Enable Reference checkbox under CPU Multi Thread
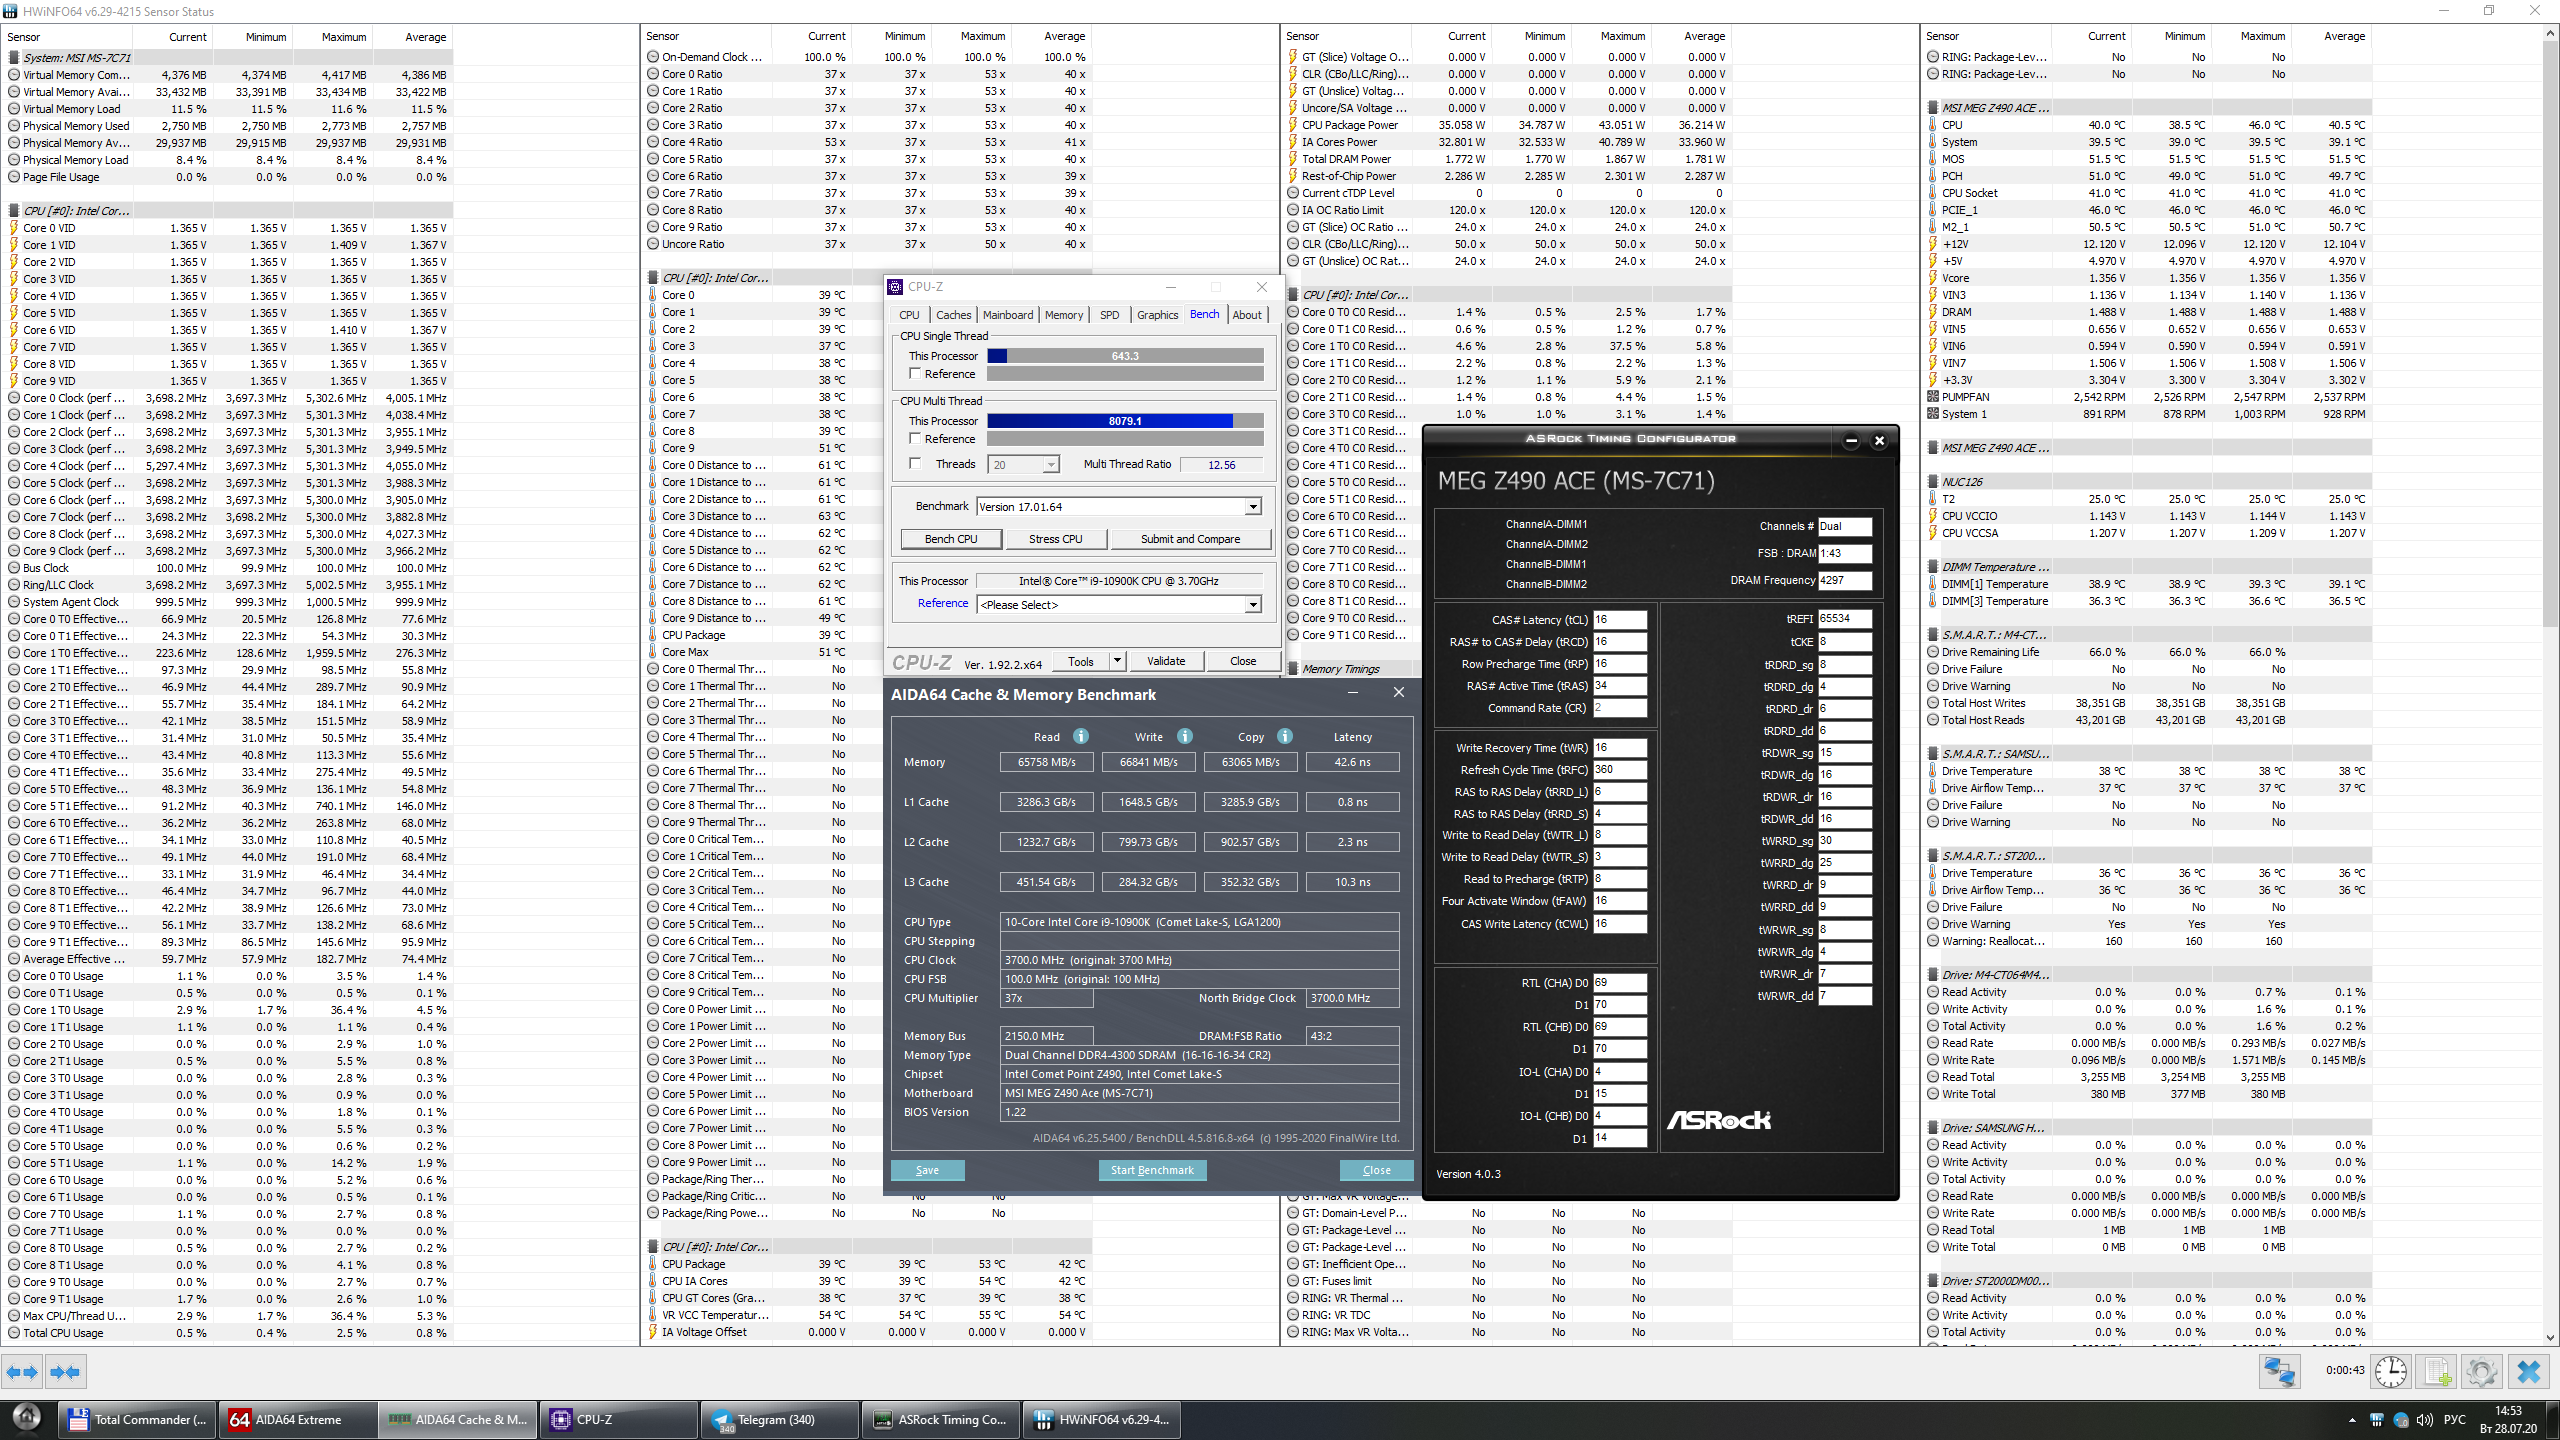The image size is (2560, 1440). point(915,439)
